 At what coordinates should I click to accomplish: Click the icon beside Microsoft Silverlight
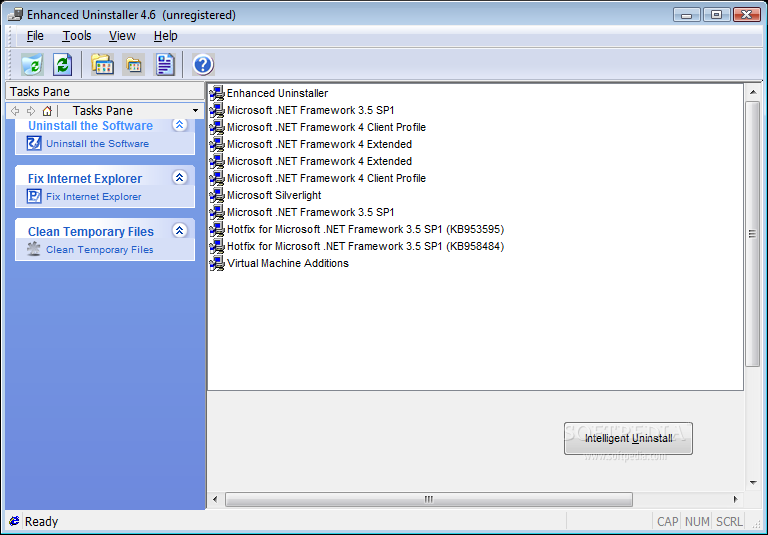[217, 195]
